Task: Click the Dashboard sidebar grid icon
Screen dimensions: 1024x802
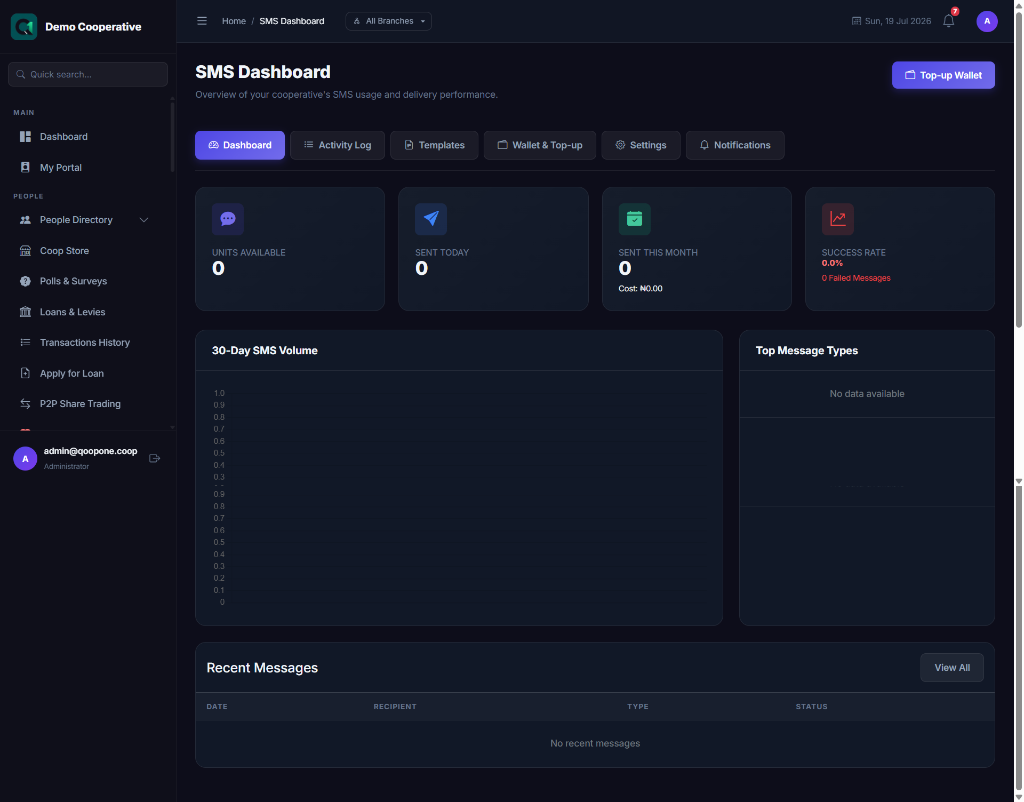Action: tap(25, 136)
